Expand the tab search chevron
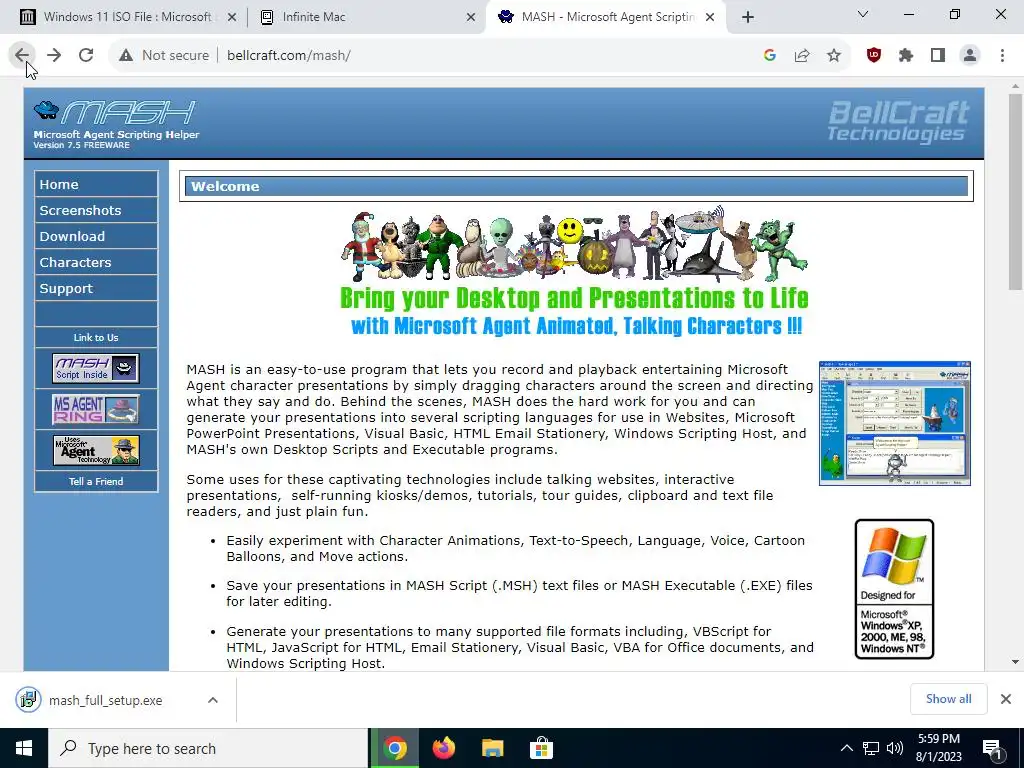This screenshot has height=768, width=1024. pos(863,14)
